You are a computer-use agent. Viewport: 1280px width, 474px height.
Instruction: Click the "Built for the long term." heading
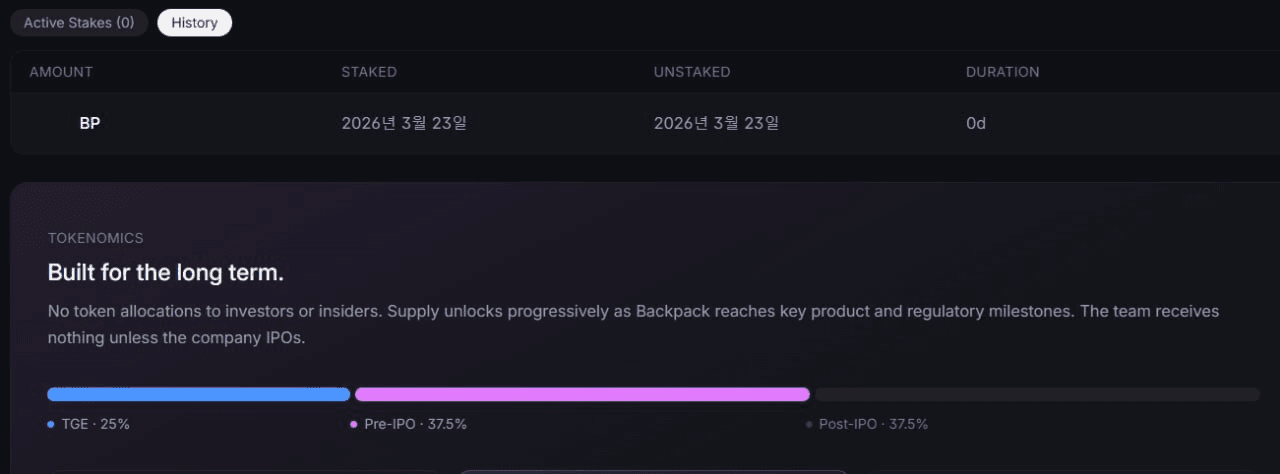tap(165, 273)
